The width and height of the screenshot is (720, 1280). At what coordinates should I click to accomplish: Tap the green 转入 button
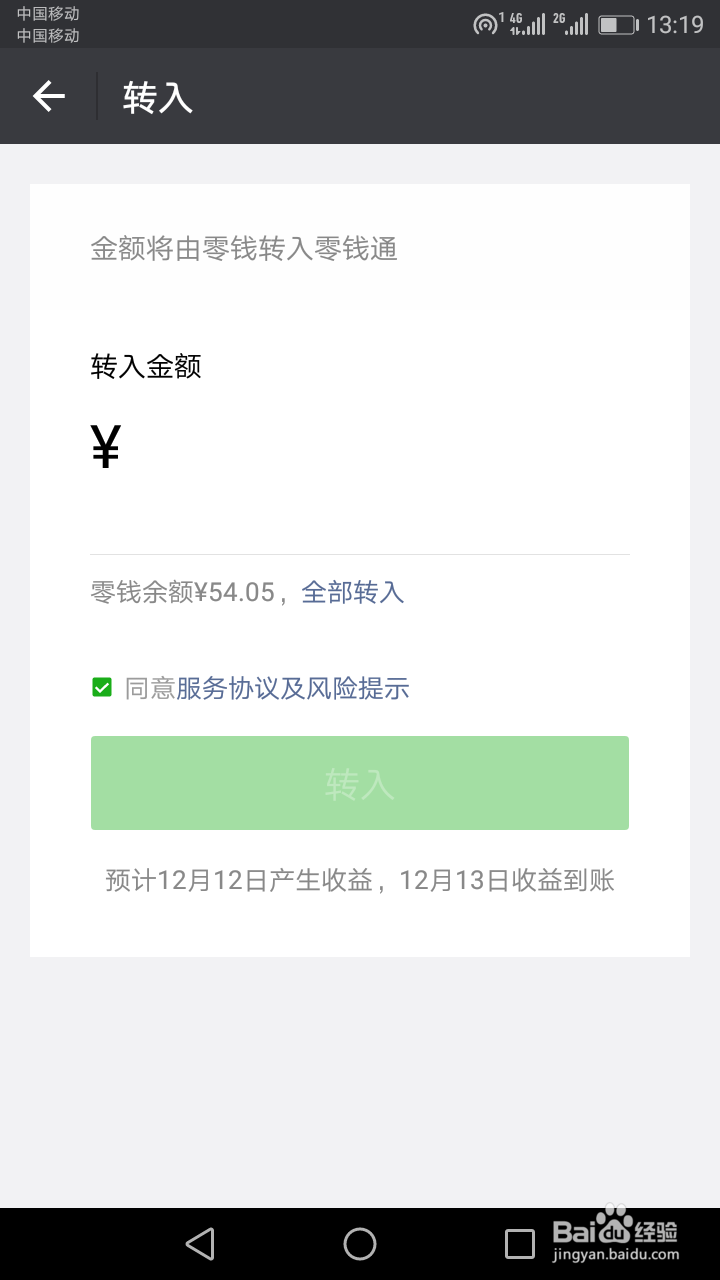point(360,783)
